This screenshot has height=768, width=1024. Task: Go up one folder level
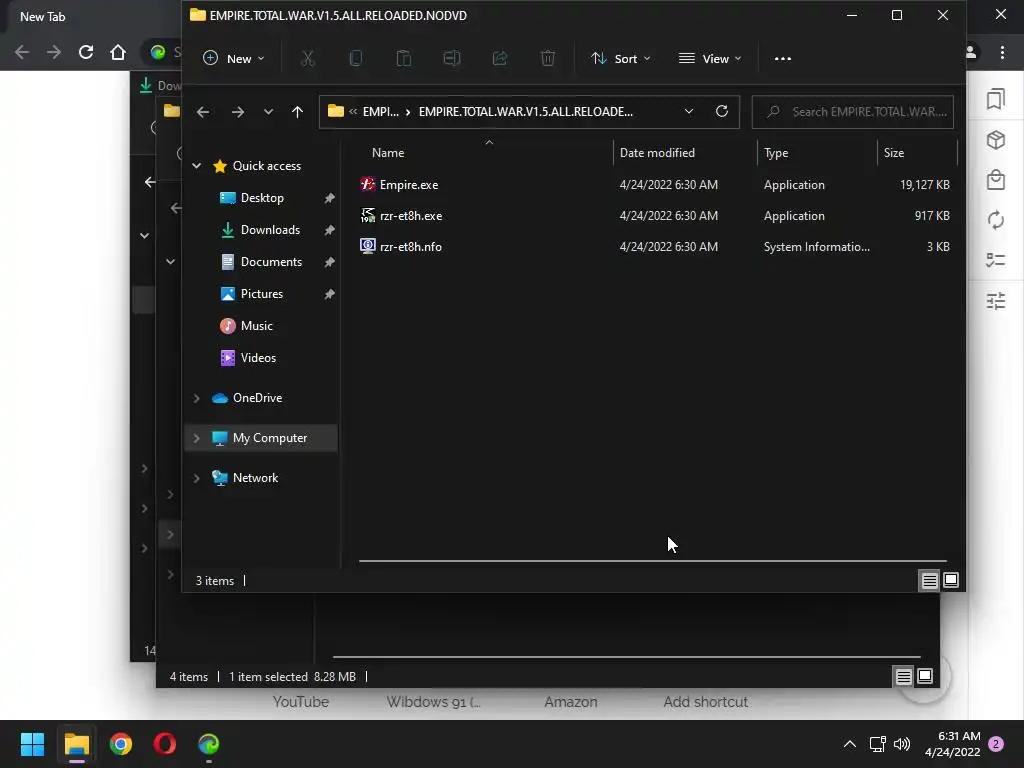[297, 112]
